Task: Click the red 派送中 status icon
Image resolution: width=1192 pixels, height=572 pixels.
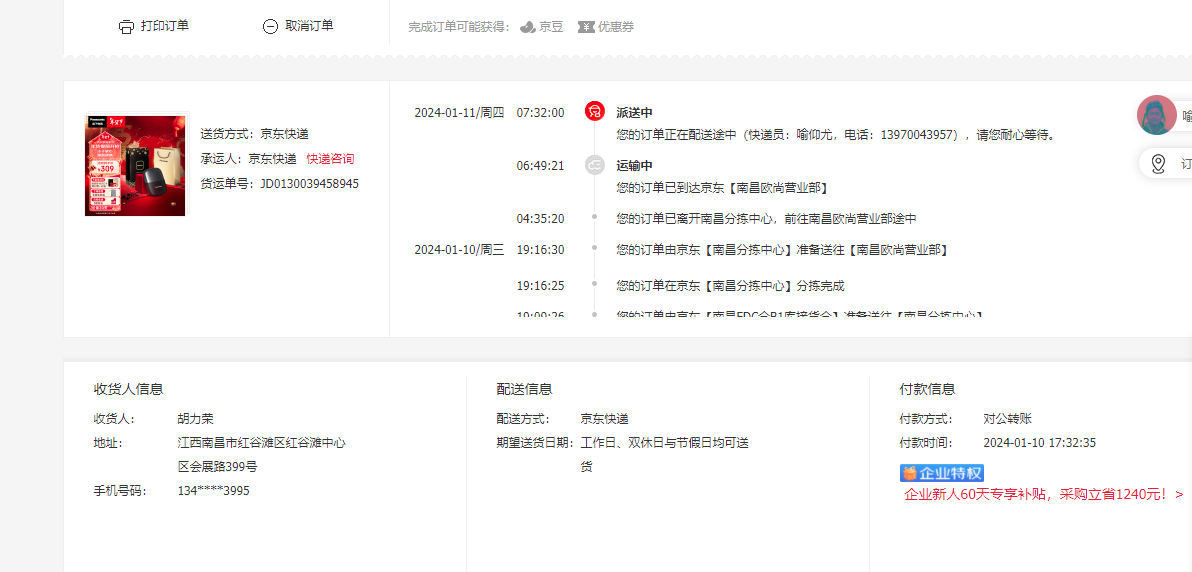Action: click(594, 111)
